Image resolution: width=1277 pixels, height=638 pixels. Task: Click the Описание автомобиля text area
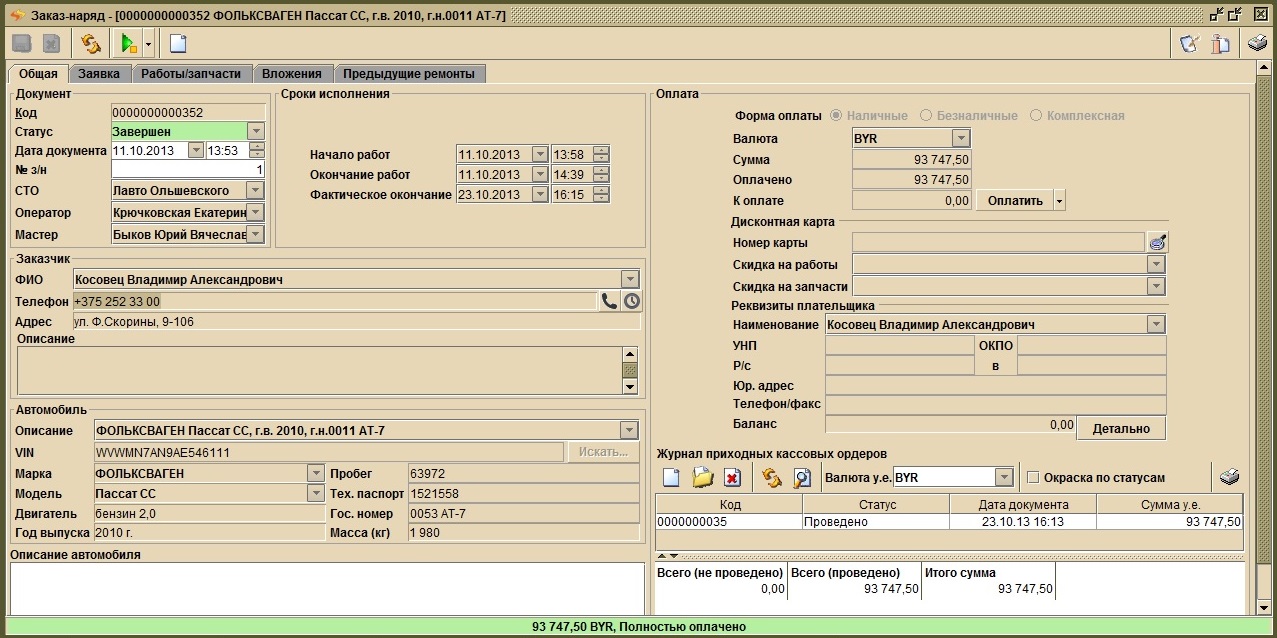(327, 588)
